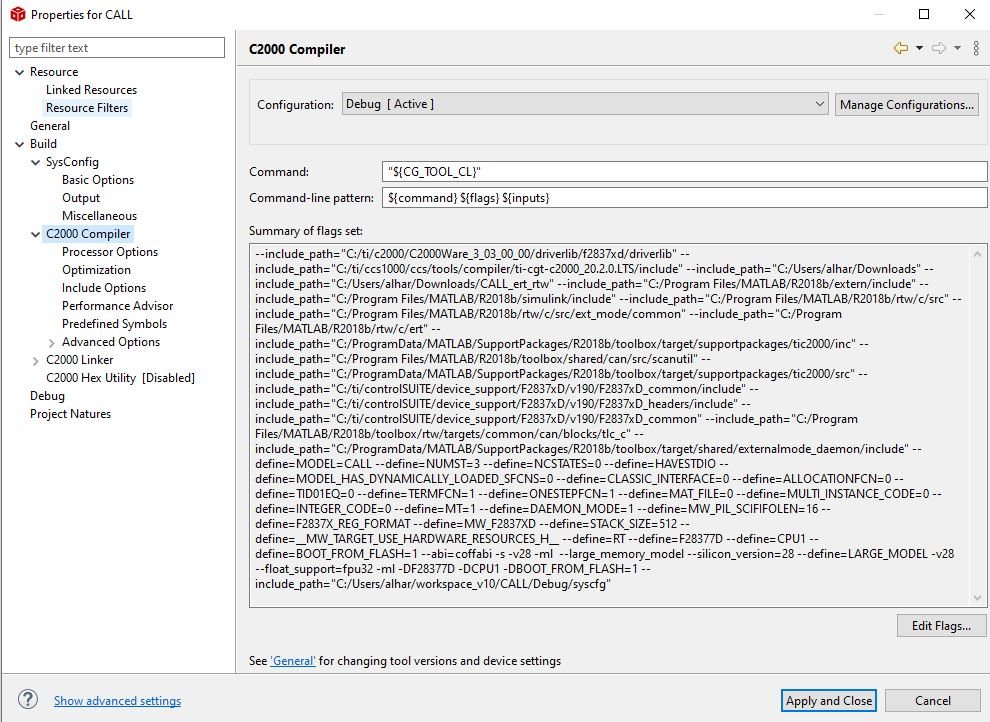Screen dimensions: 990x722
Task: Open the back history dropdown arrow
Action: click(x=919, y=48)
